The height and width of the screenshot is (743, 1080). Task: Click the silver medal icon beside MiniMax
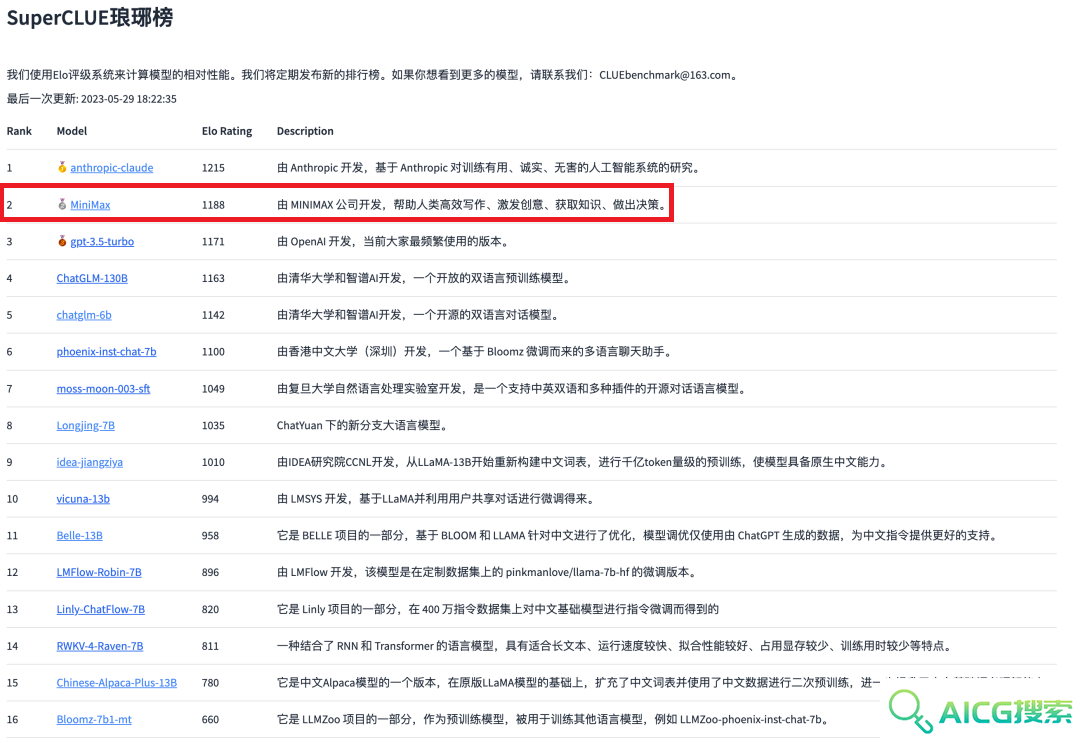pyautogui.click(x=62, y=204)
